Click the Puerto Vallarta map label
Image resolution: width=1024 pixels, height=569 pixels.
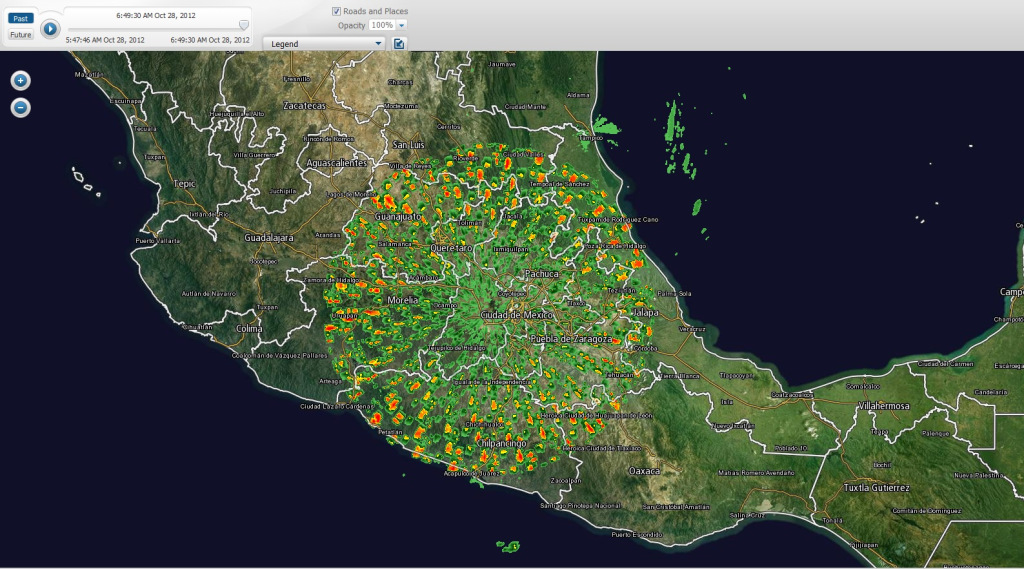click(157, 241)
